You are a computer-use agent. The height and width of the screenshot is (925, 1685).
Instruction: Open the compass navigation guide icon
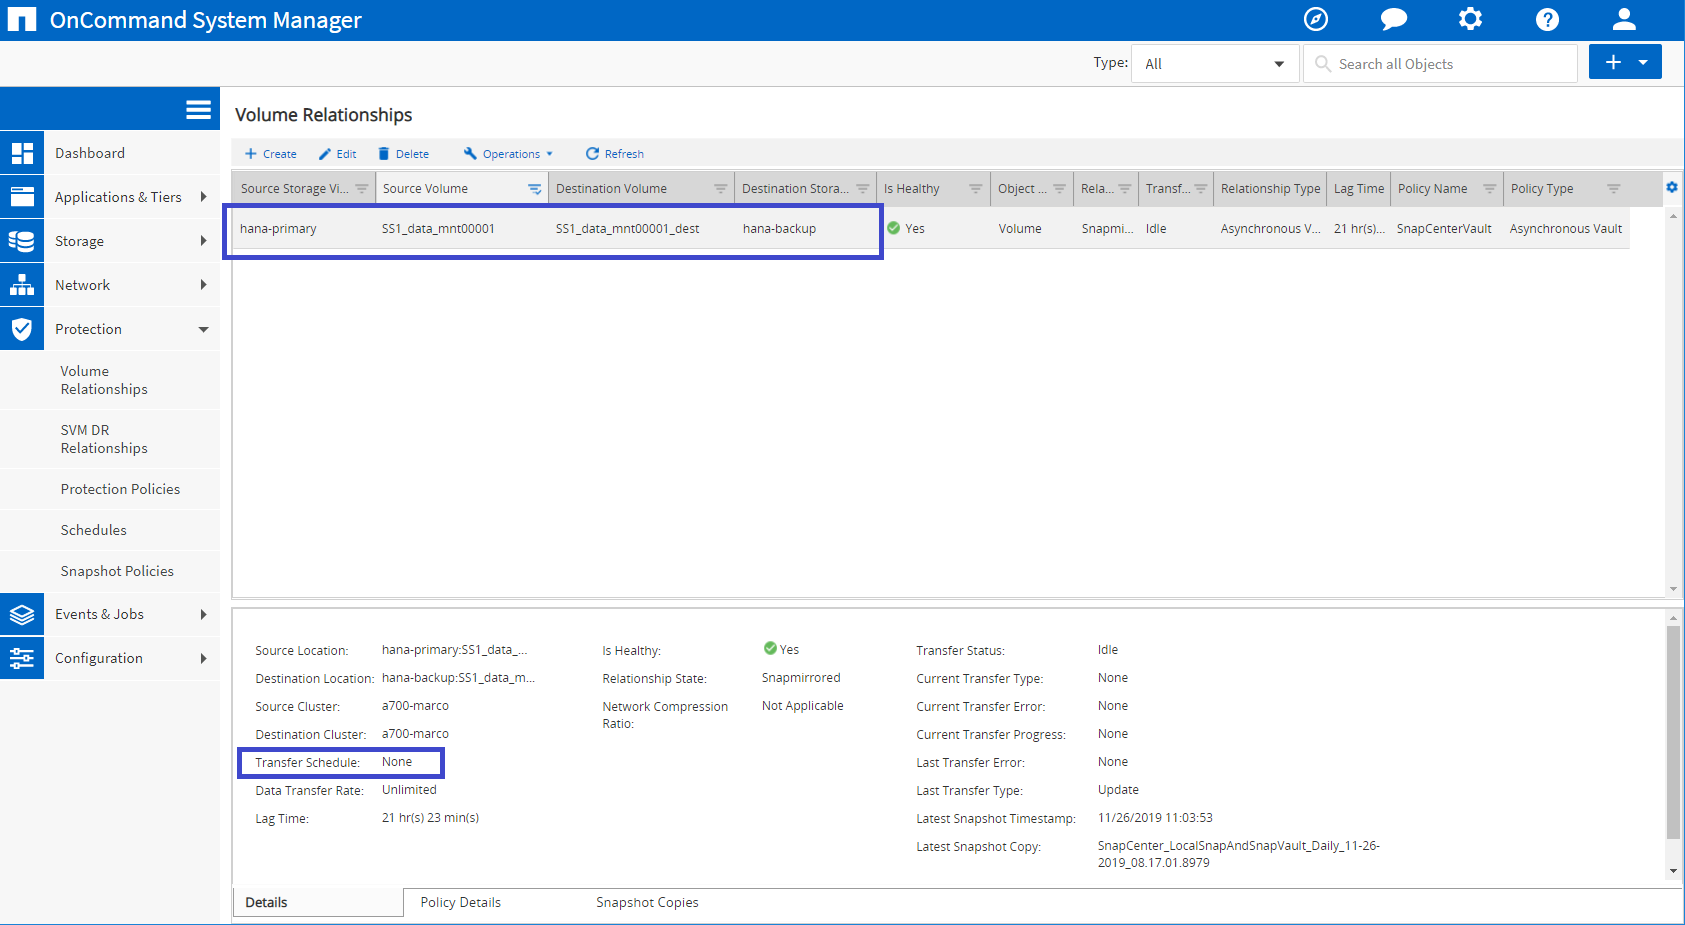tap(1316, 19)
